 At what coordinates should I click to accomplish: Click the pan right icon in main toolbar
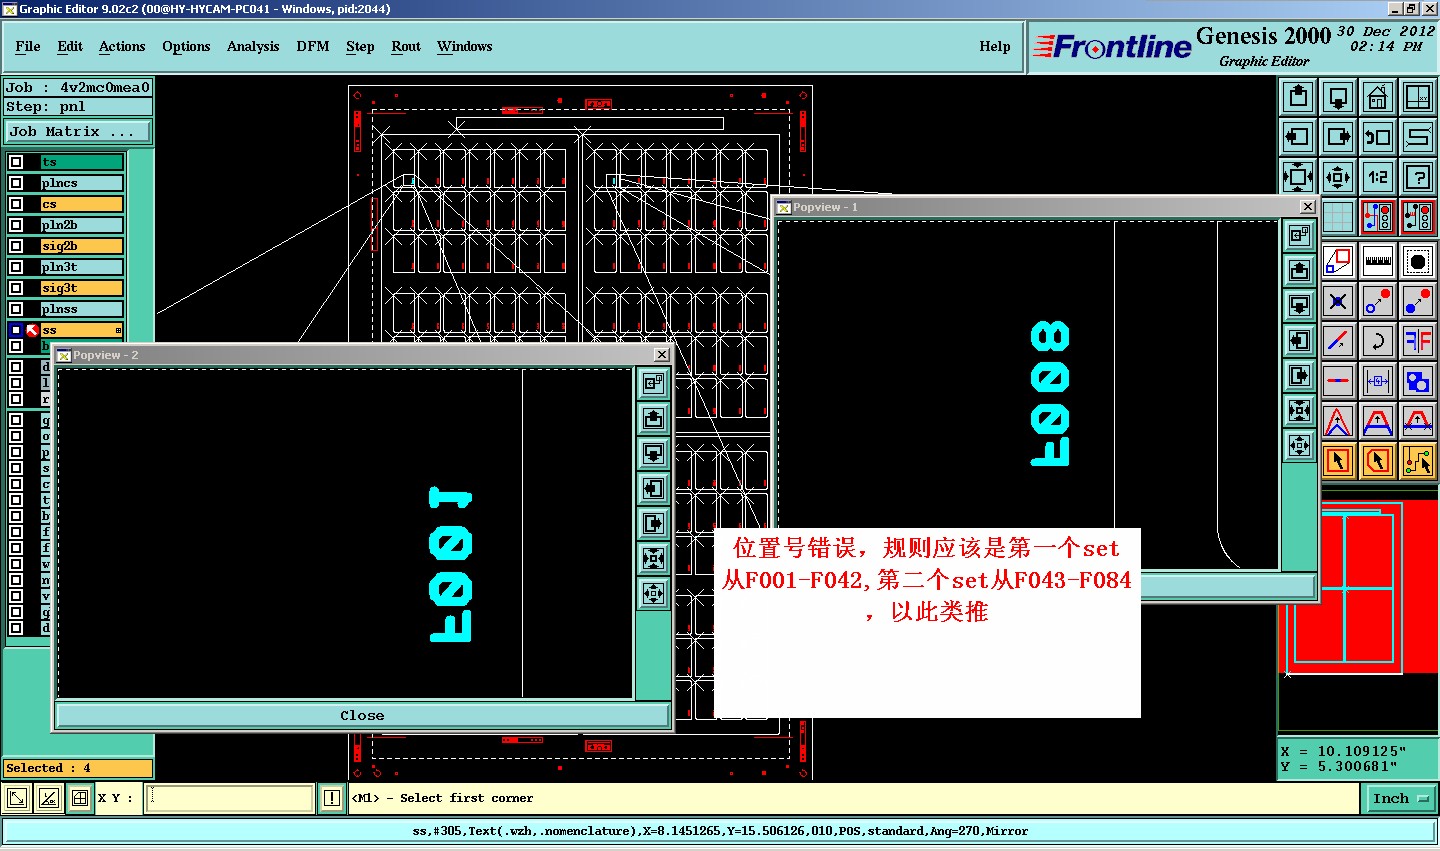1338,137
